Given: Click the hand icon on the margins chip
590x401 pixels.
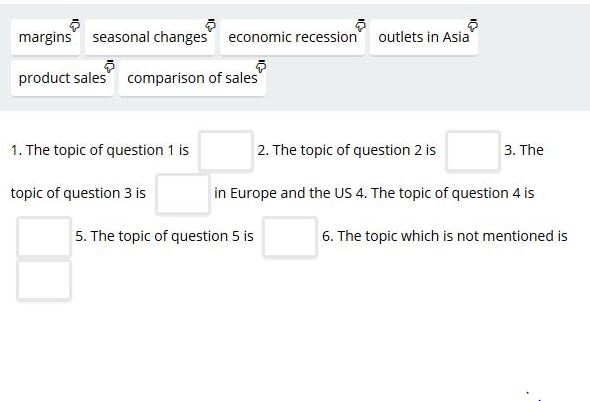Looking at the screenshot, I should [x=75, y=25].
